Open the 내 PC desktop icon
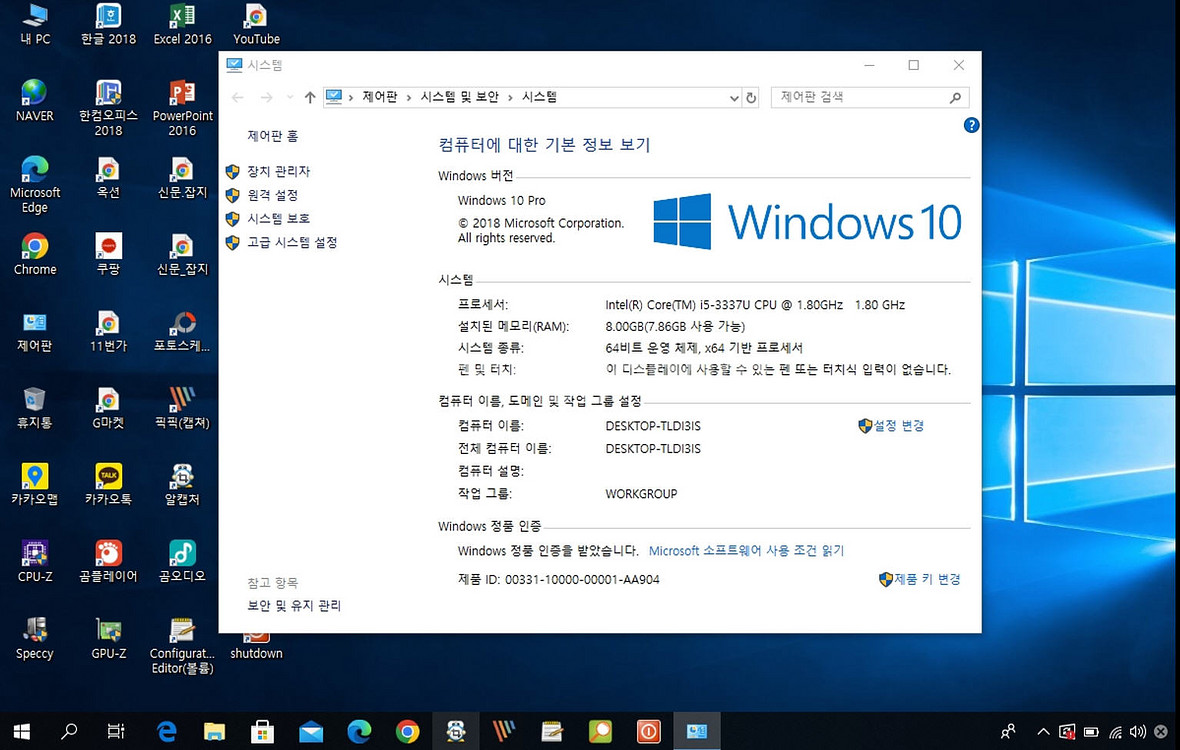This screenshot has height=750, width=1180. [35, 25]
